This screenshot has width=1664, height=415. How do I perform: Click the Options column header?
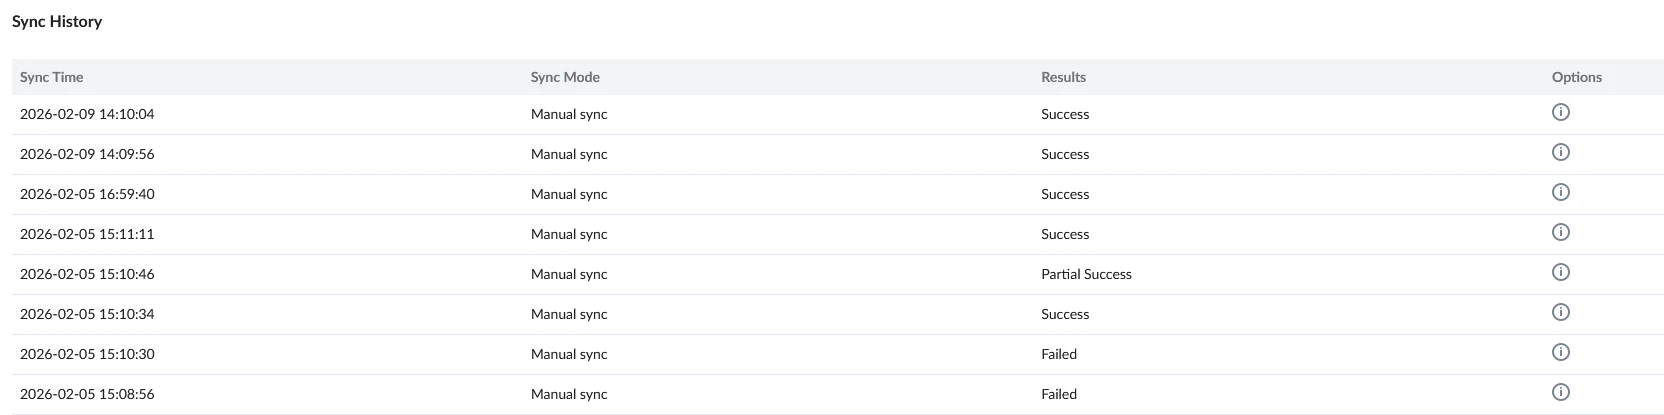(x=1577, y=77)
